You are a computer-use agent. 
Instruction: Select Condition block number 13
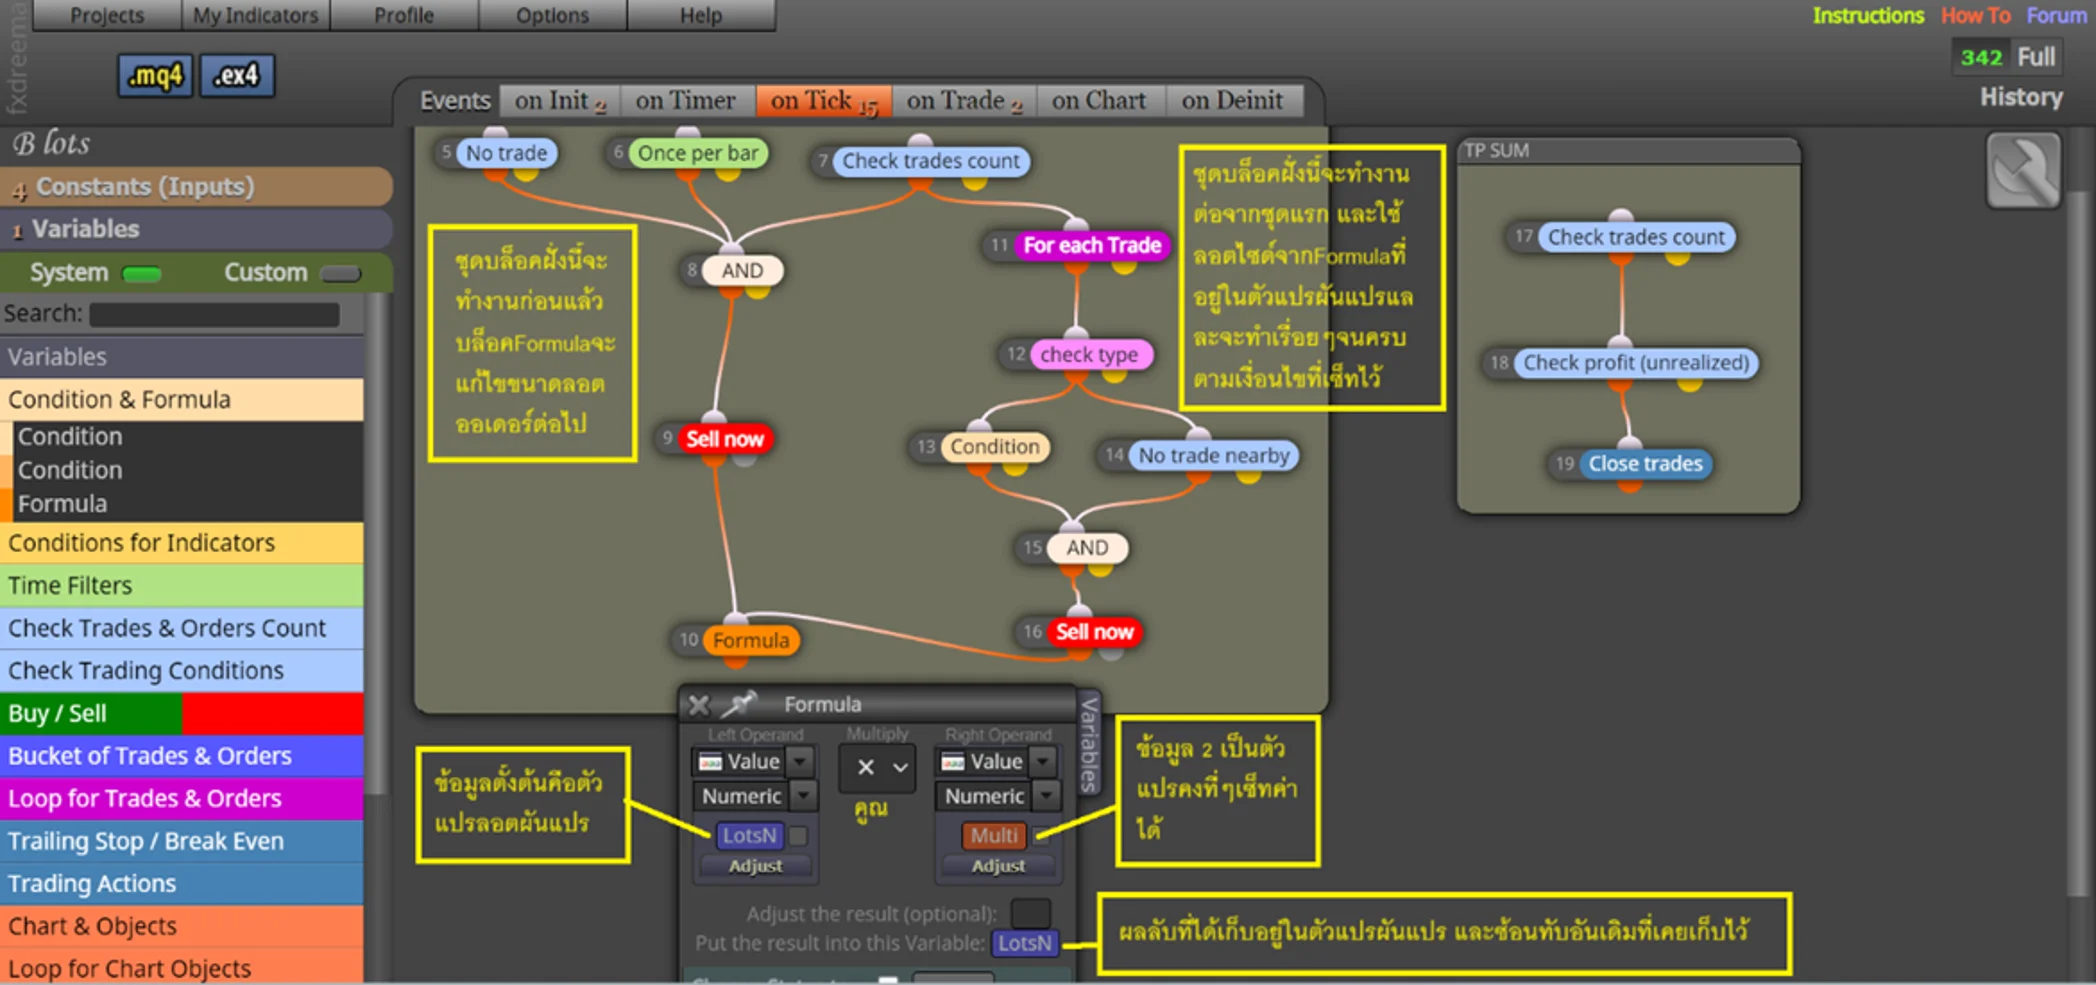(994, 446)
